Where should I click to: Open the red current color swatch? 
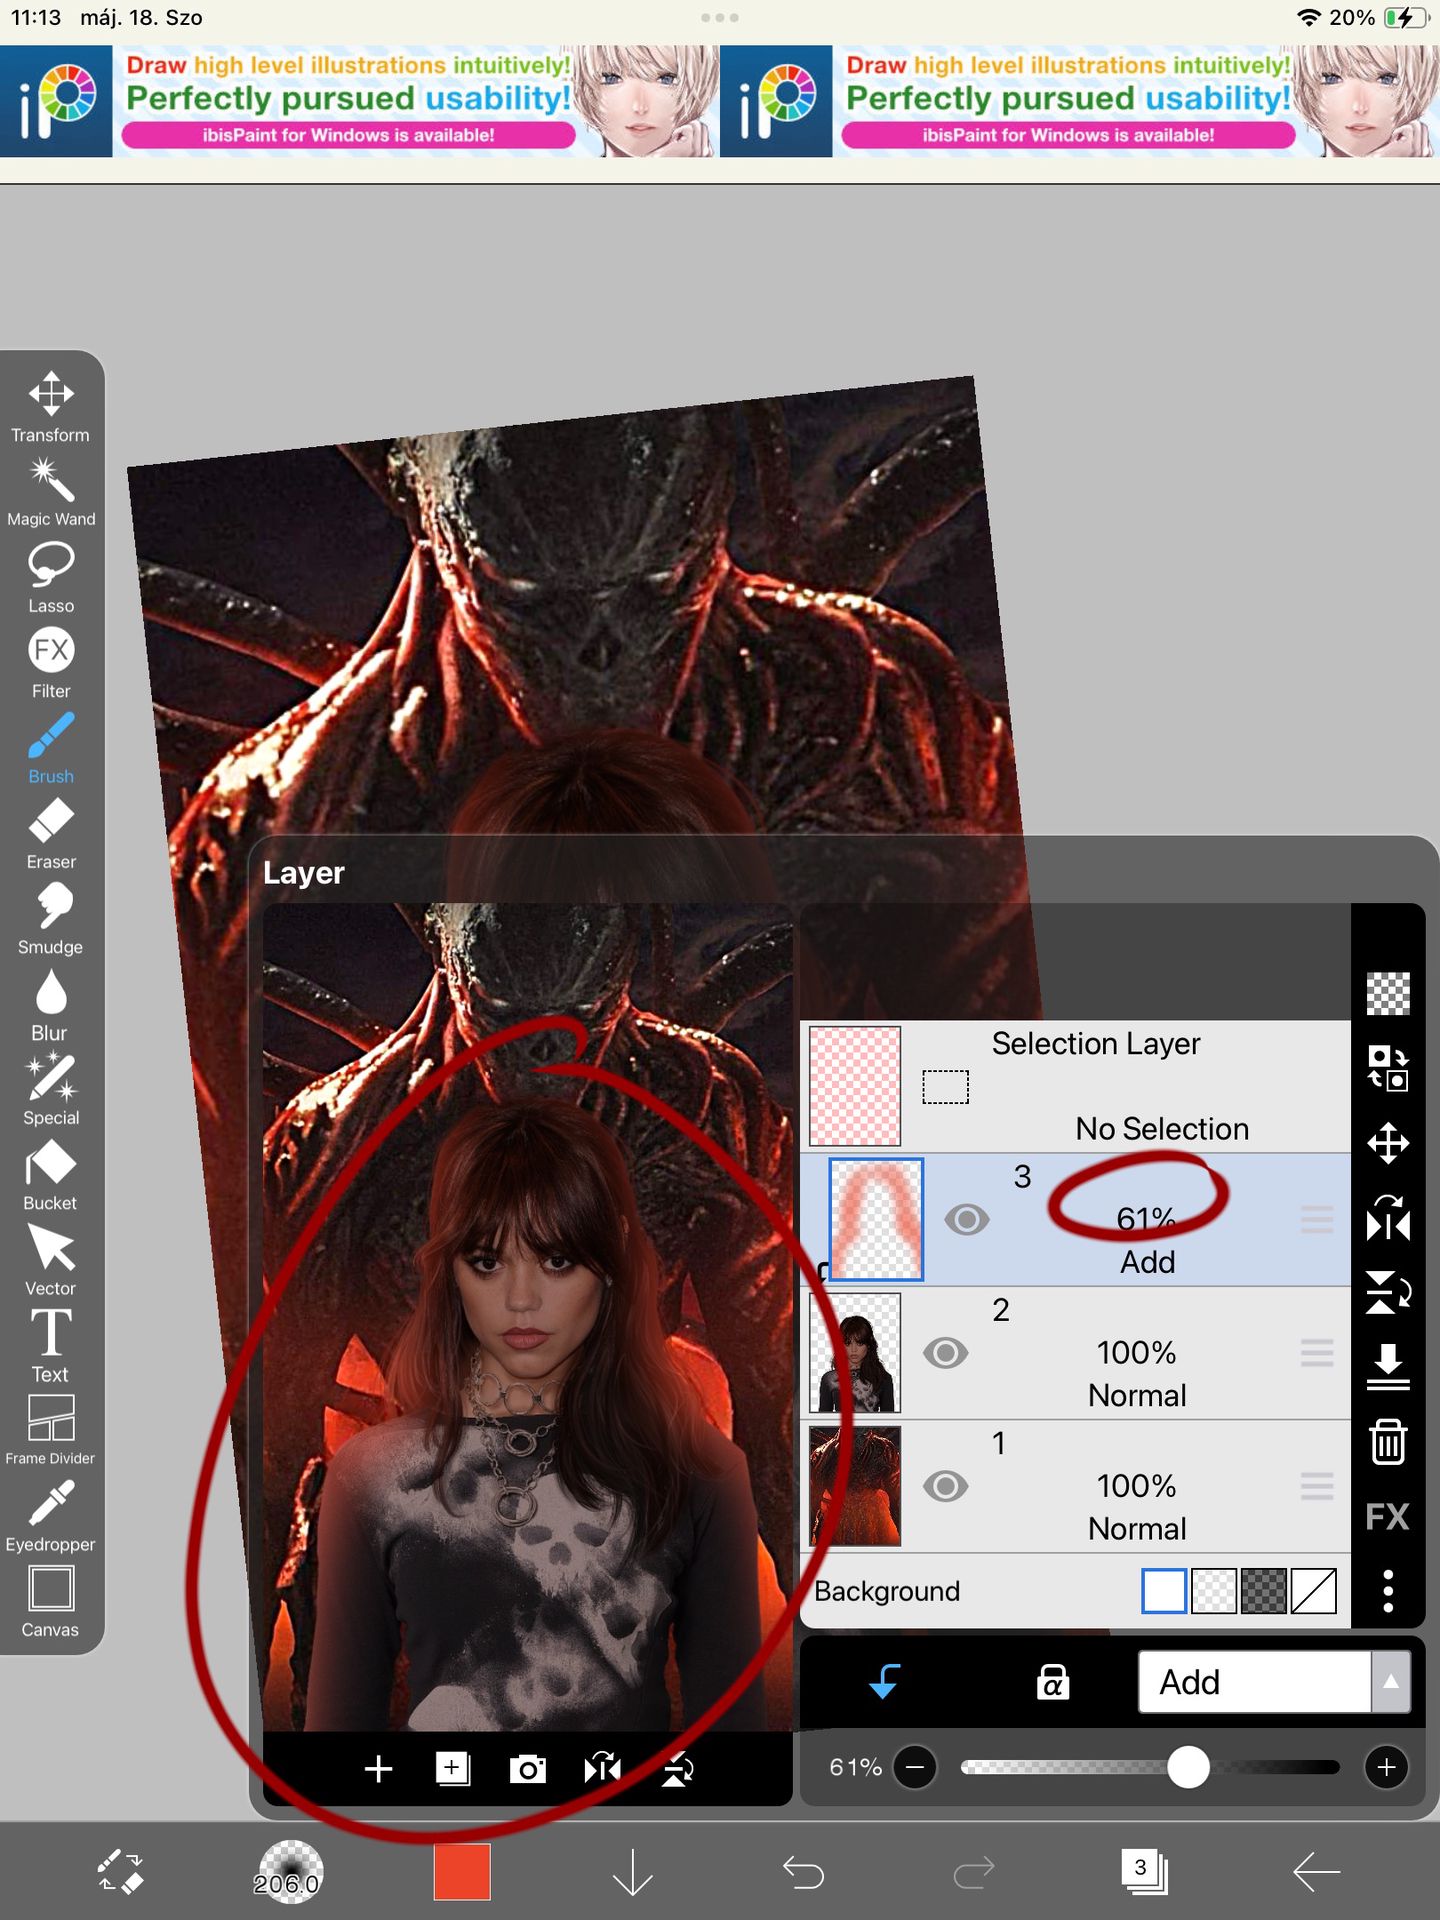(x=462, y=1871)
